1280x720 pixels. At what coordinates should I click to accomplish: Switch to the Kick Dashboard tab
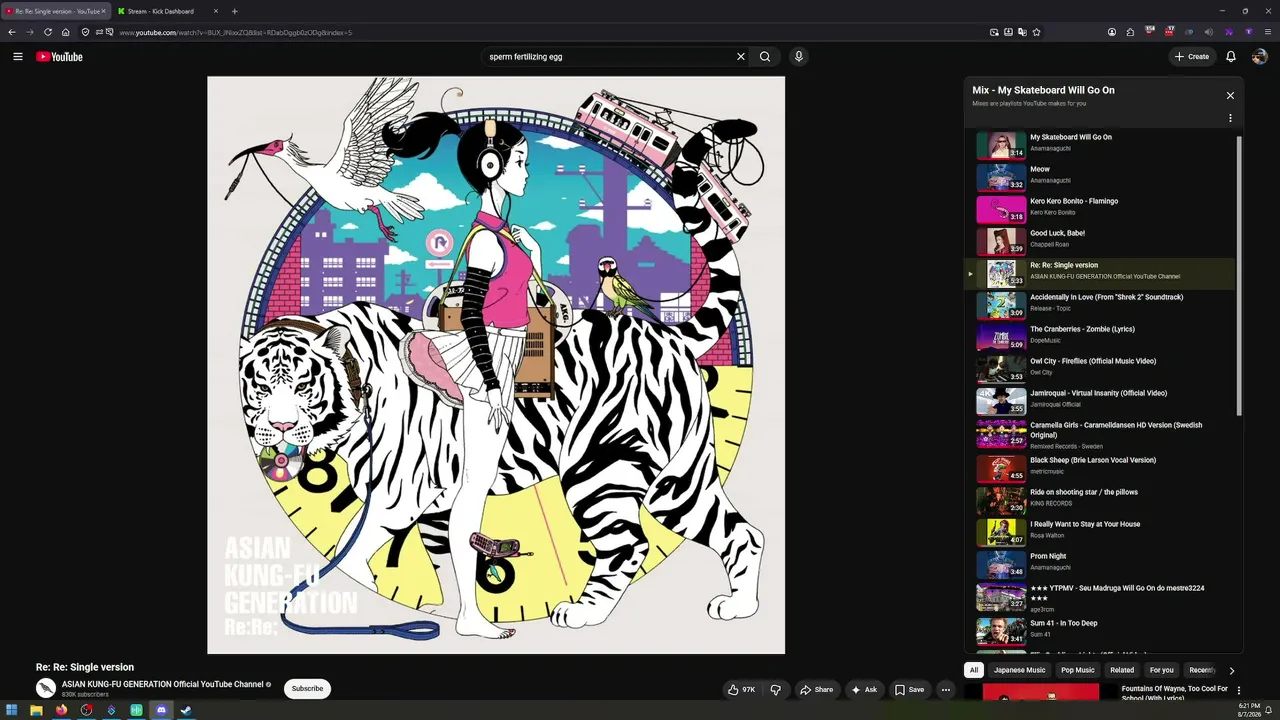coord(166,11)
